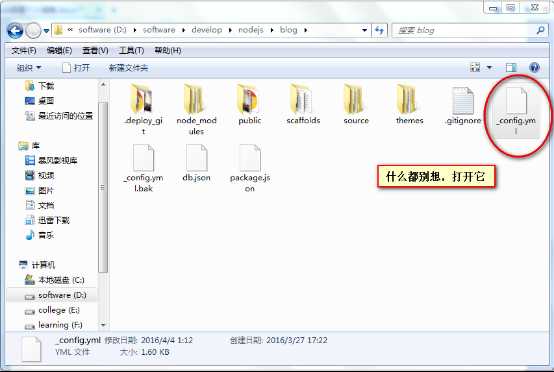Select the public folder
The height and width of the screenshot is (372, 554).
249,104
